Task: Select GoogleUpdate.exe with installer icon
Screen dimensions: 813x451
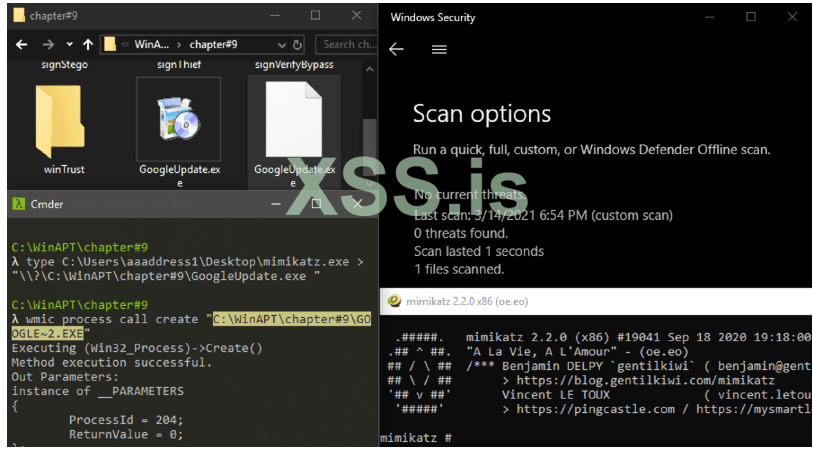Action: click(x=179, y=132)
